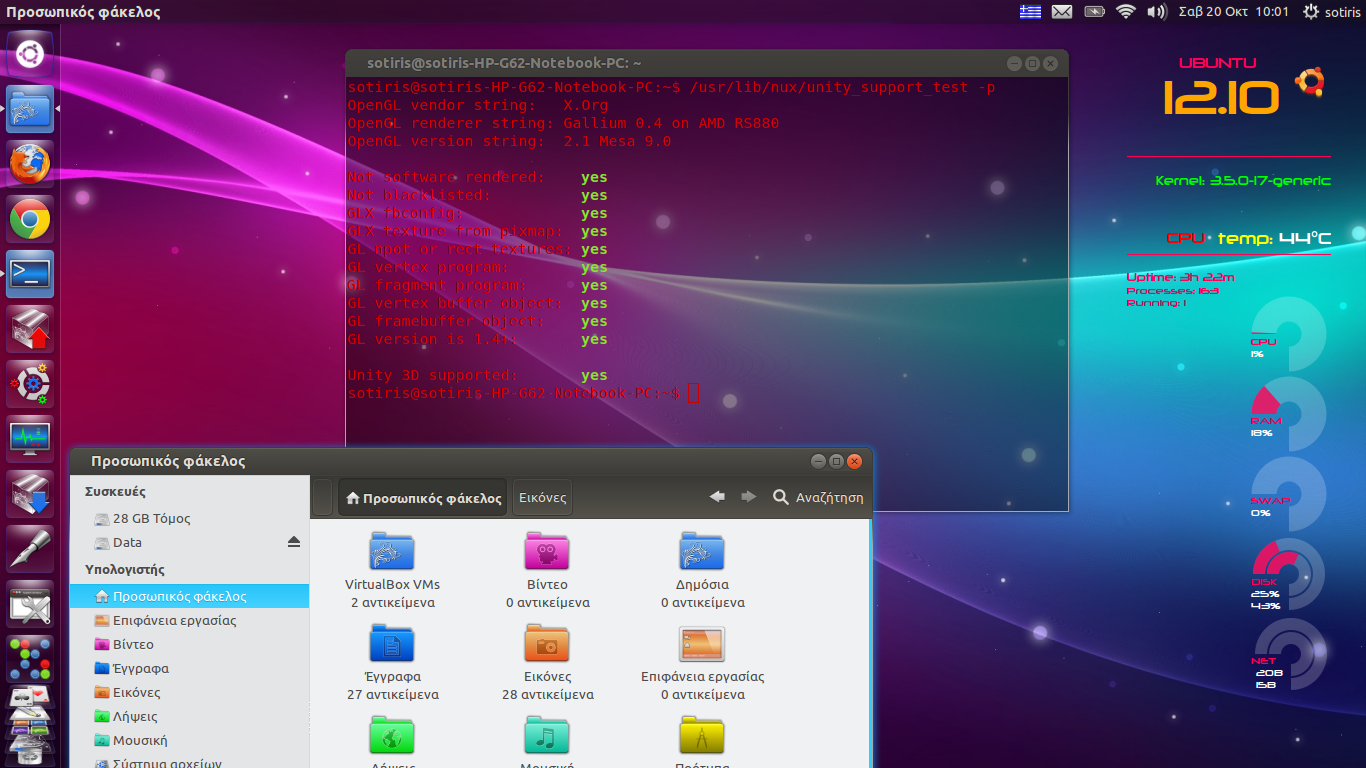This screenshot has height=768, width=1366.
Task: Open the sotiris session menu
Action: 1331,12
